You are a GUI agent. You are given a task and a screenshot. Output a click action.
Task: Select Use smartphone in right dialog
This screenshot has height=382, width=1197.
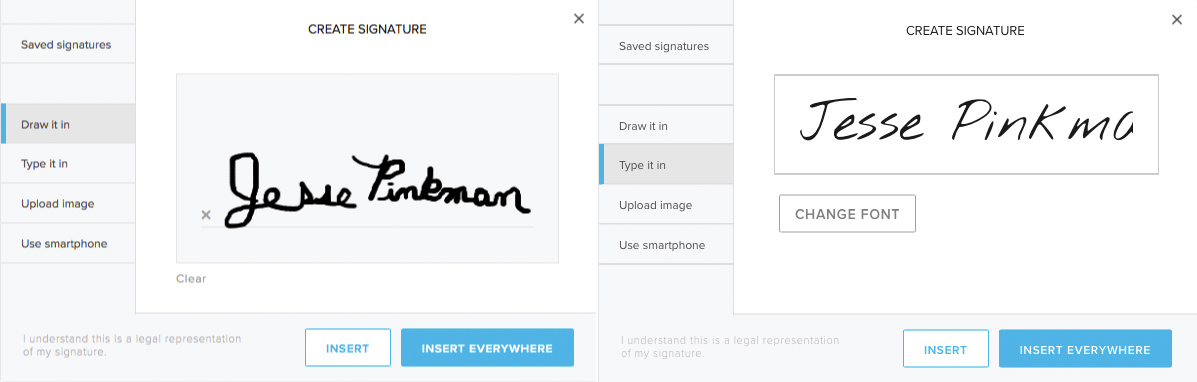[x=666, y=245]
